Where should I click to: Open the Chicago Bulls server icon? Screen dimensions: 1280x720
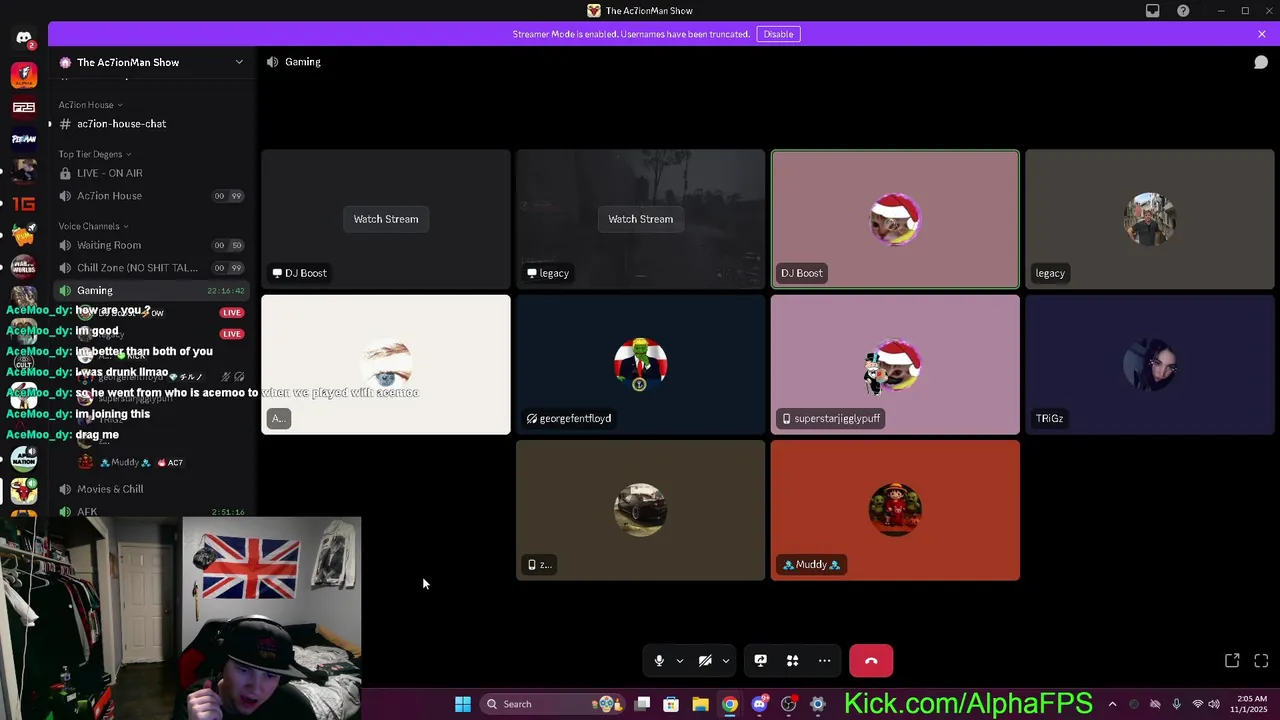pyautogui.click(x=24, y=491)
